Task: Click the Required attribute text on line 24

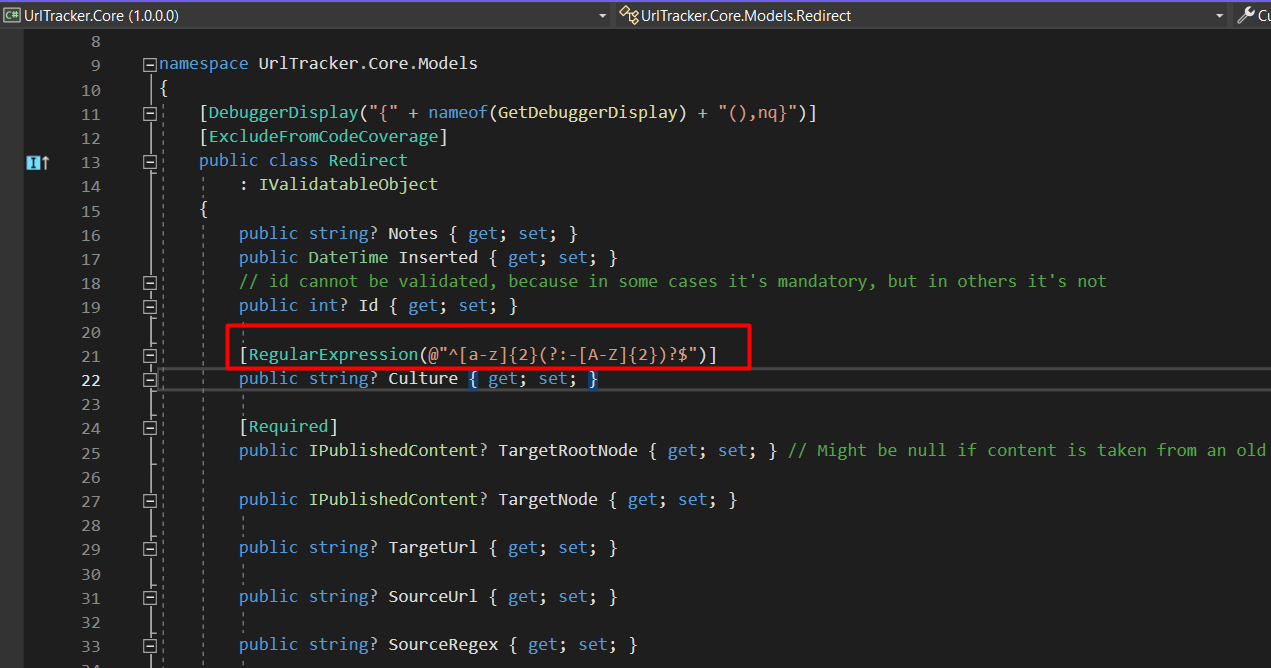Action: 289,426
